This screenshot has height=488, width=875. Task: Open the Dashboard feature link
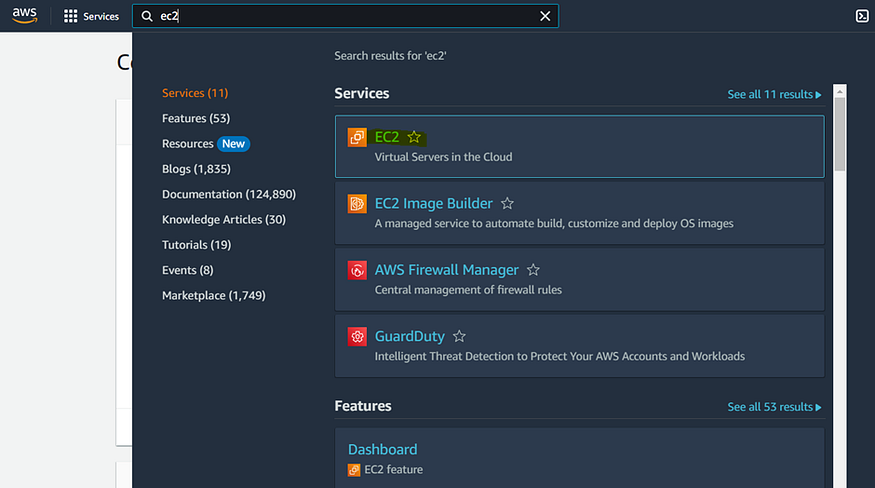382,449
